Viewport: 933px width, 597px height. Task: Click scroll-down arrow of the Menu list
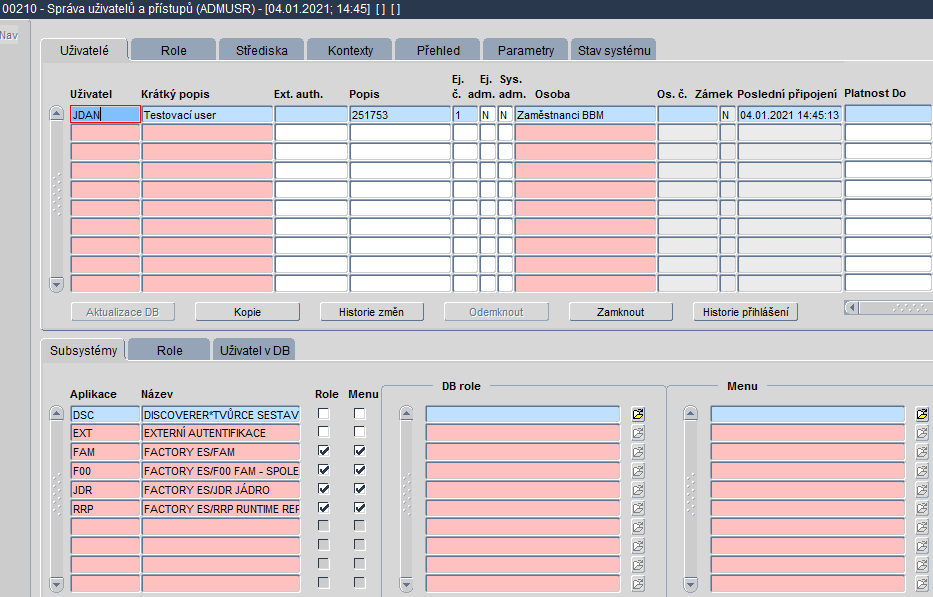click(x=691, y=585)
